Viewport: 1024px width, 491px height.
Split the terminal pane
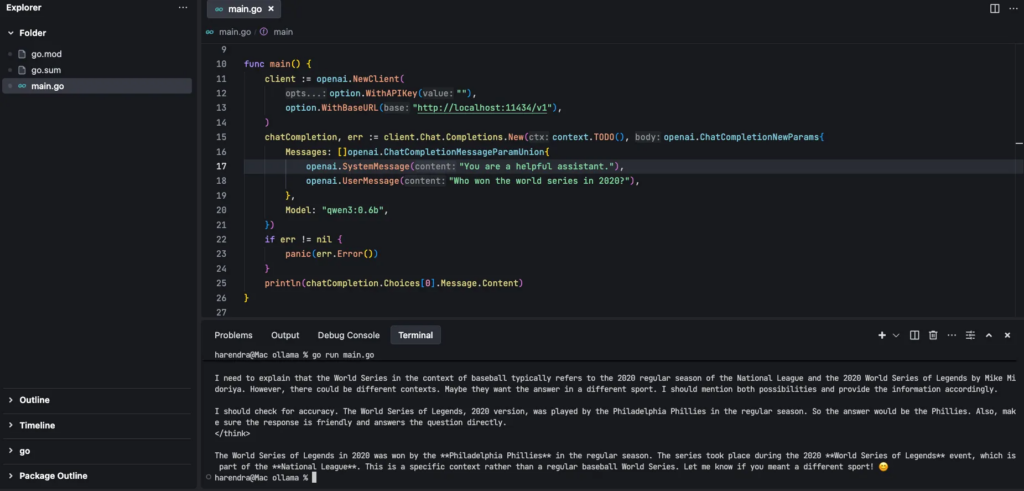pyautogui.click(x=914, y=335)
